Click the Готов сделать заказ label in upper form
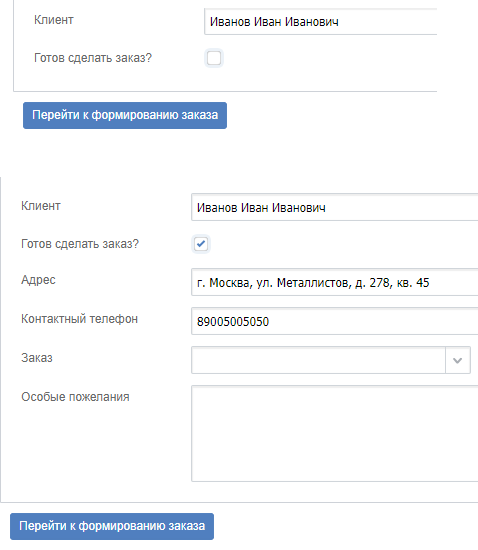Screen dimensions: 478x550 click(93, 58)
